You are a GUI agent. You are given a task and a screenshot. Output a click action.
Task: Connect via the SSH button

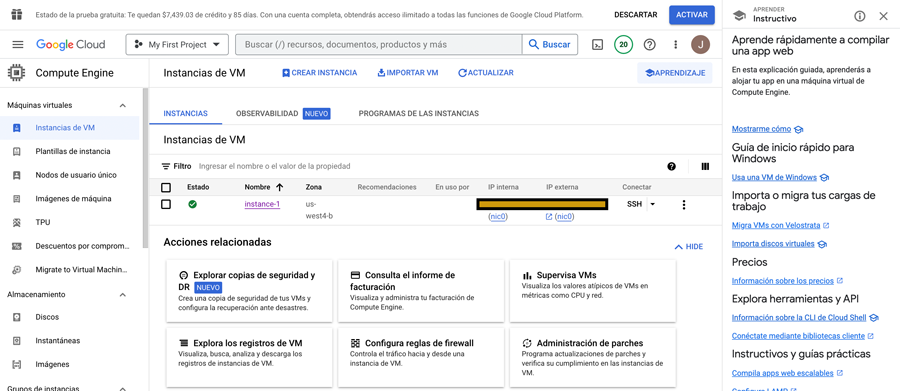coord(634,204)
